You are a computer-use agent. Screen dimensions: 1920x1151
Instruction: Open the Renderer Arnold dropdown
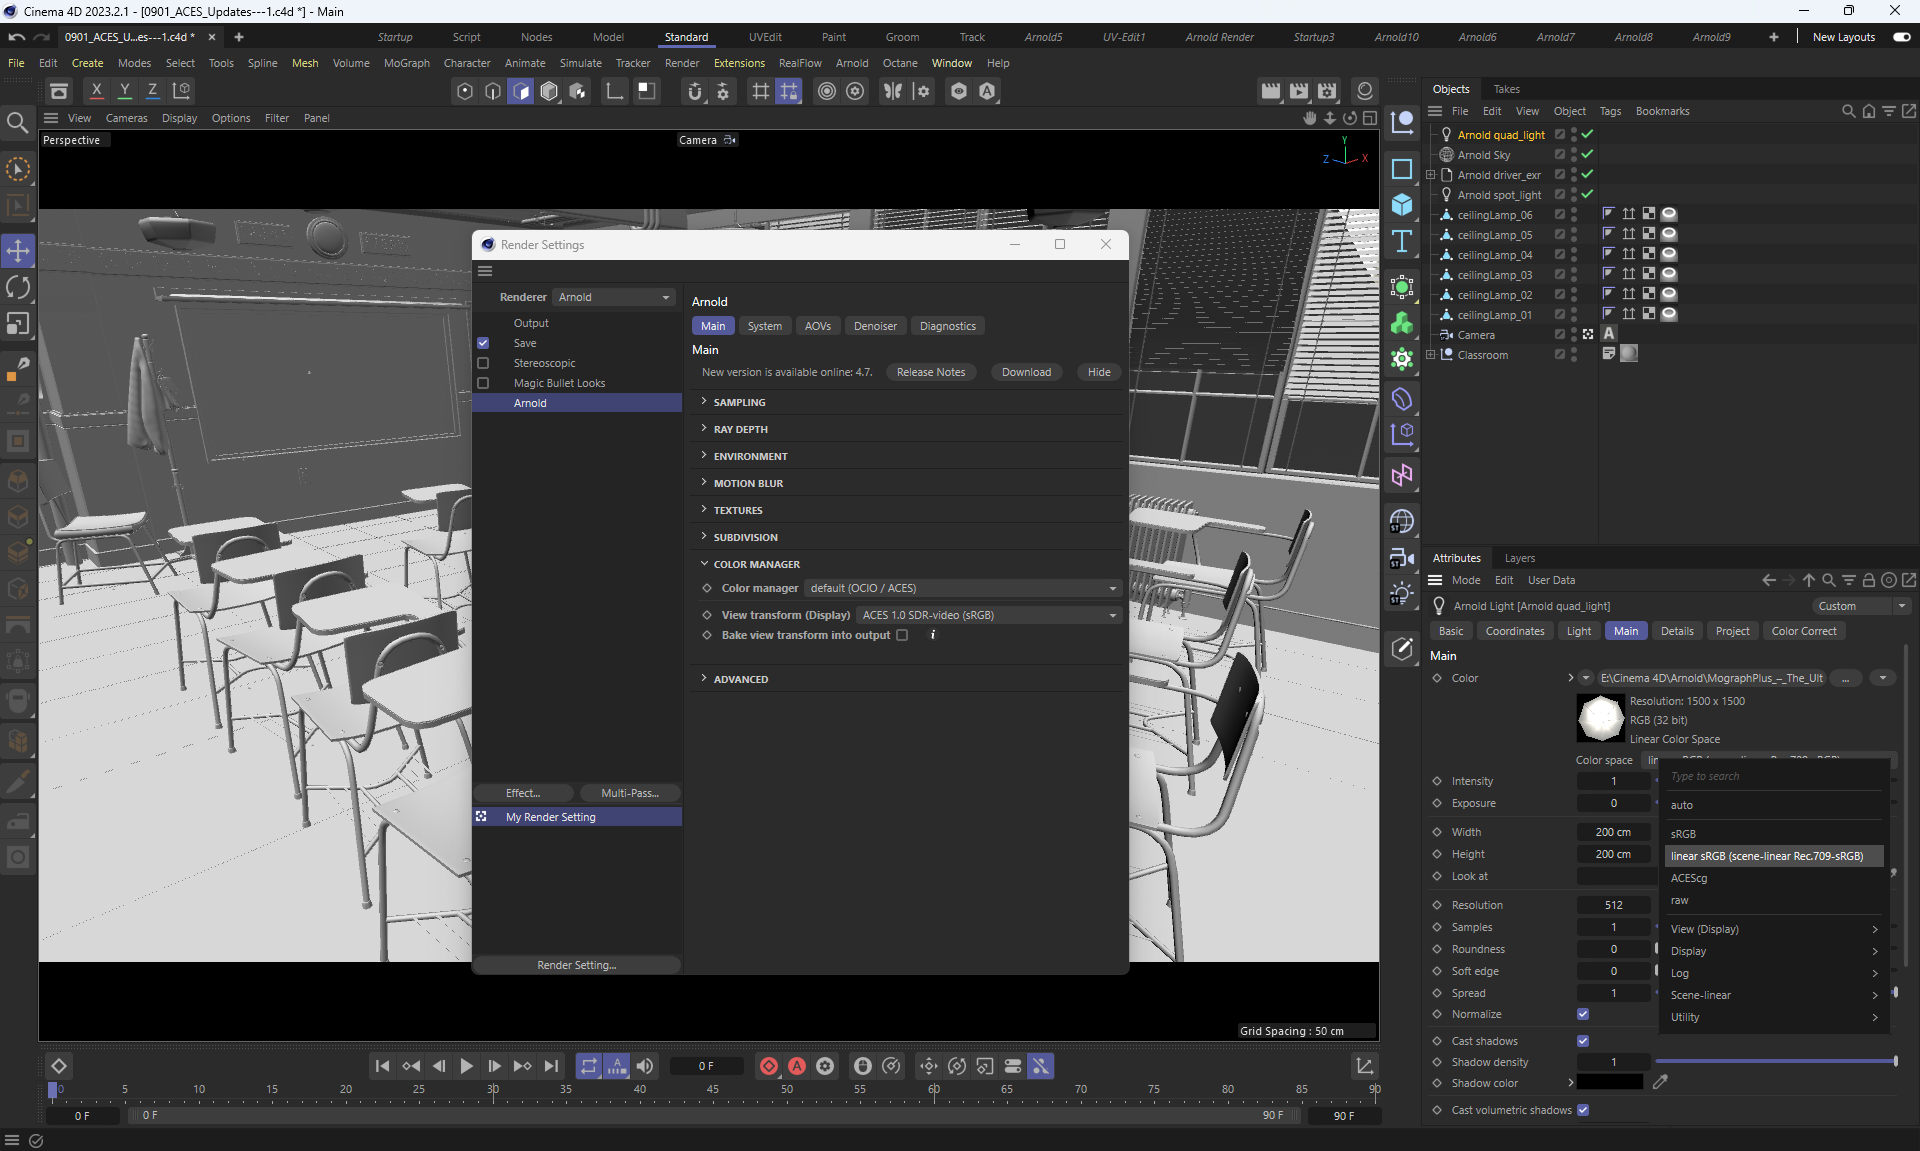click(x=614, y=297)
